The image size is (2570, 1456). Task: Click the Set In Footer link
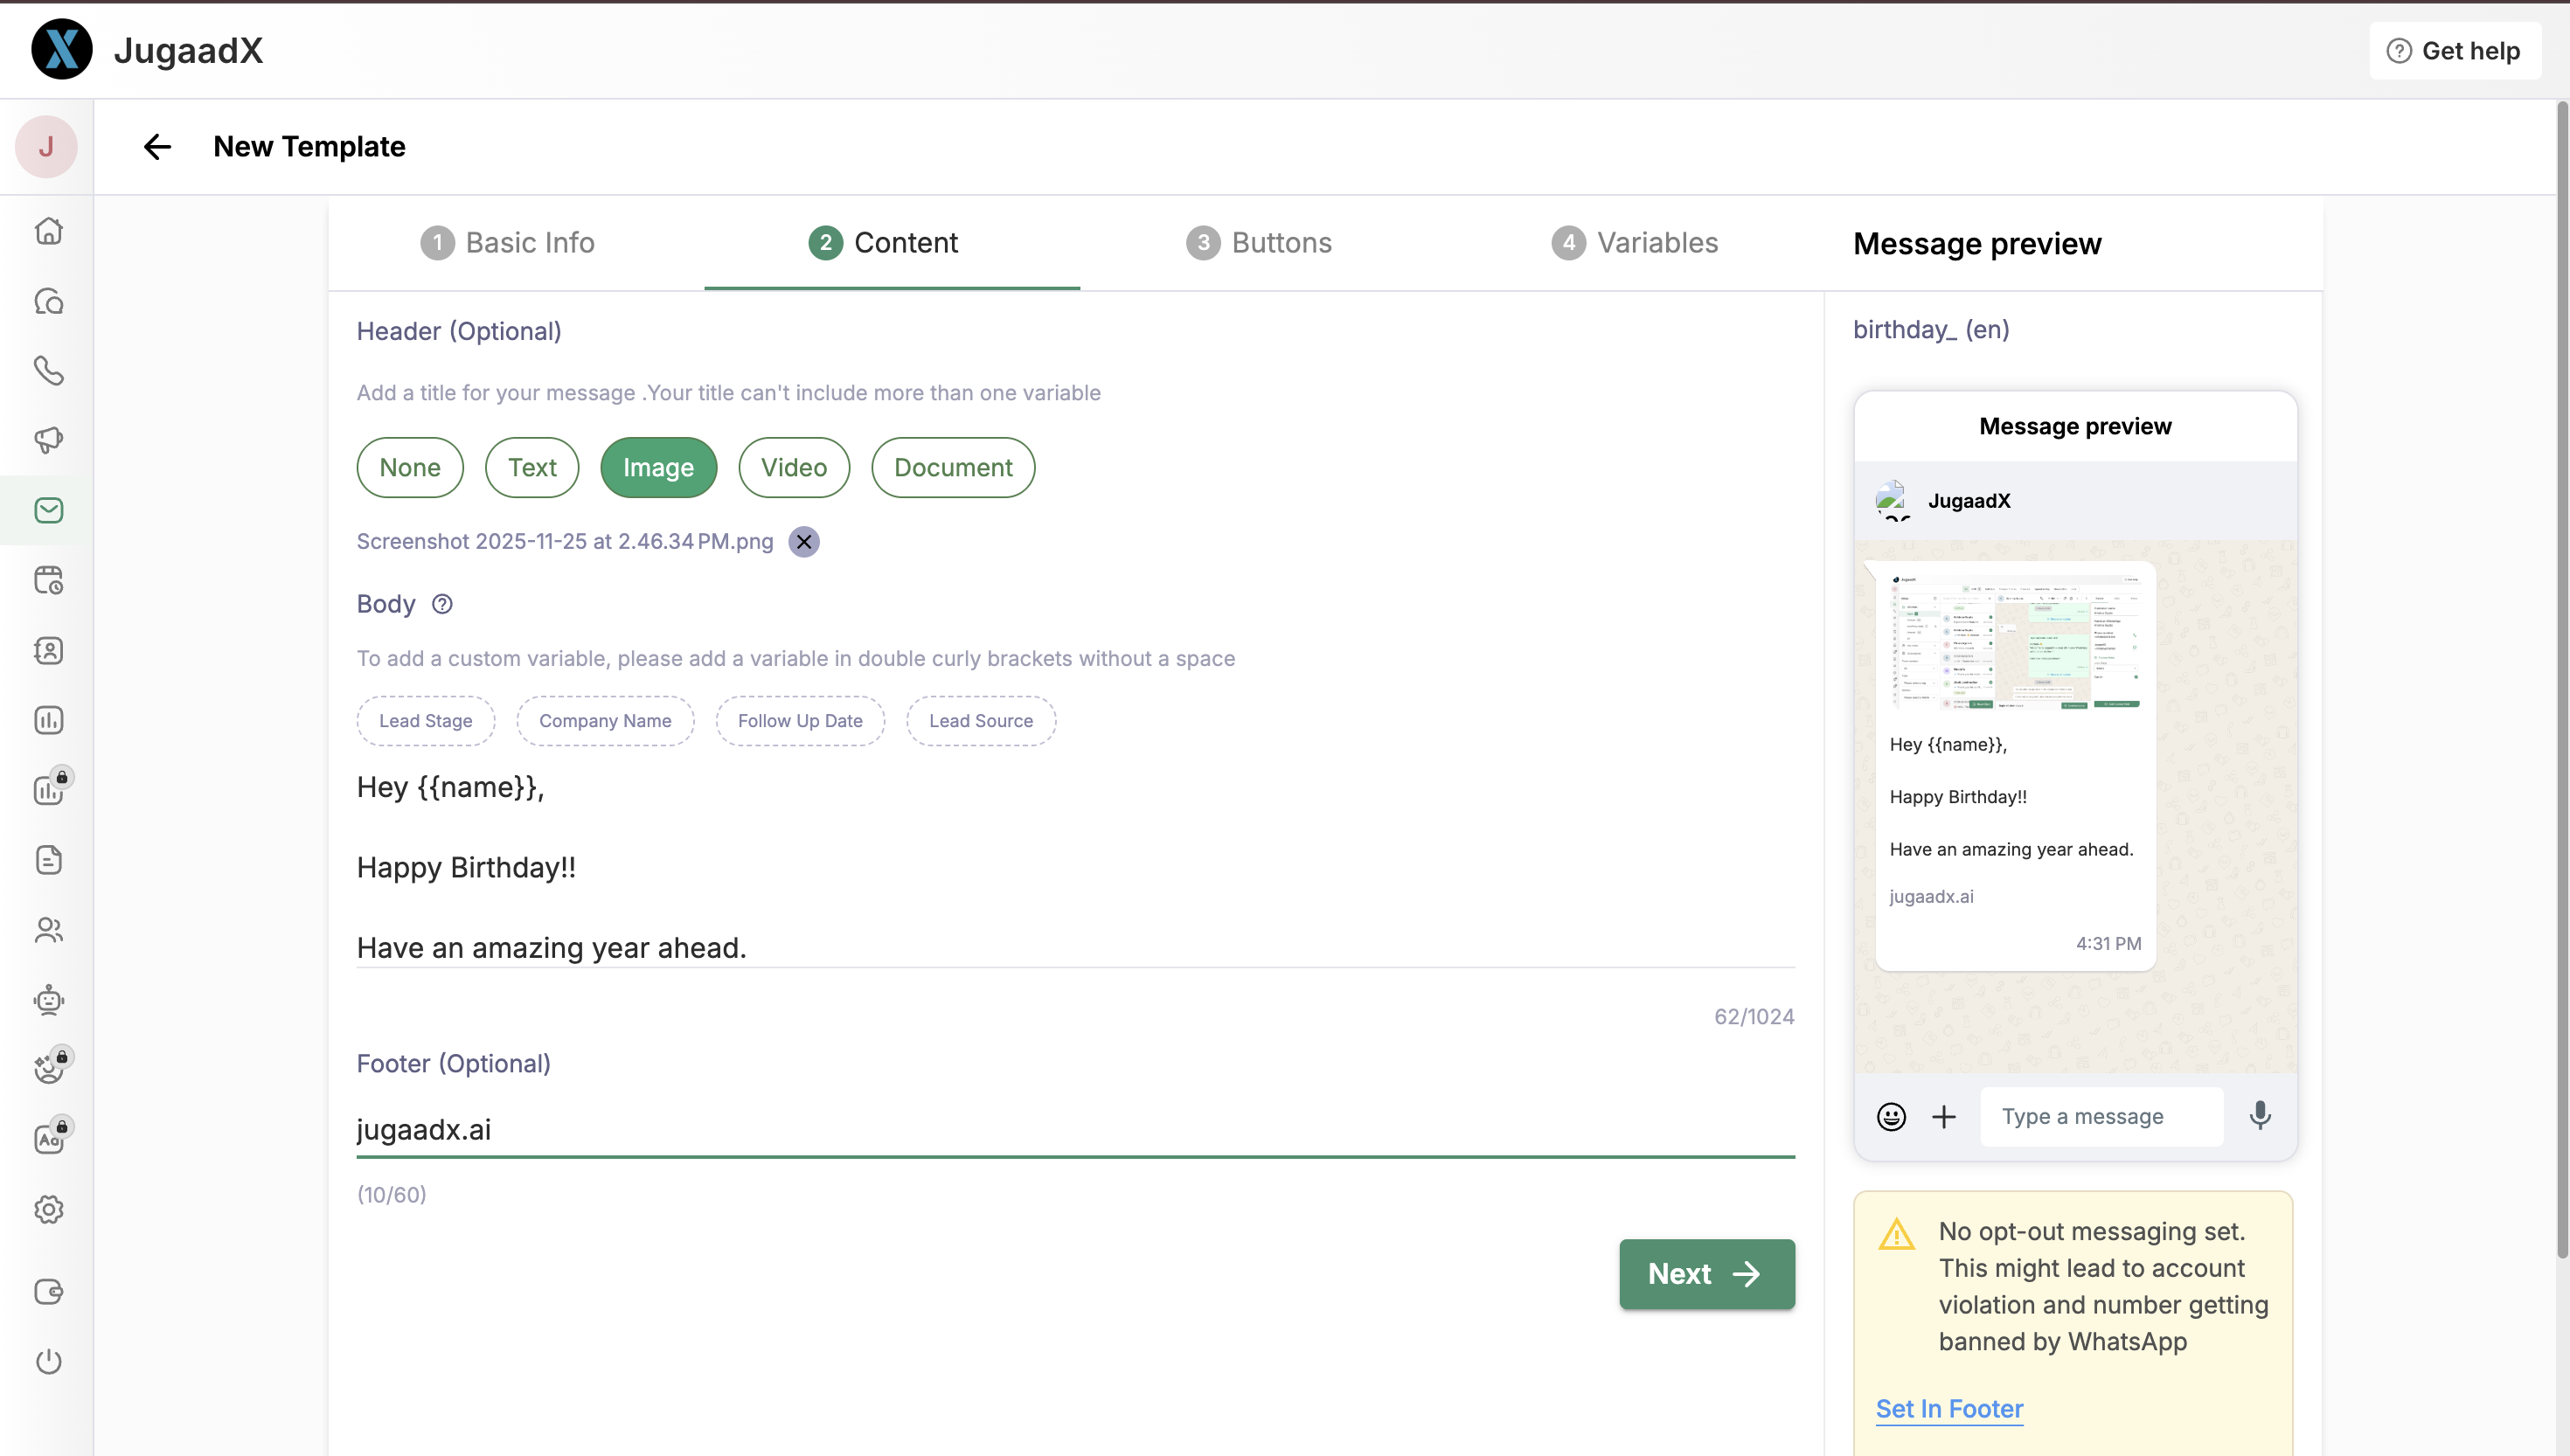pos(1949,1409)
